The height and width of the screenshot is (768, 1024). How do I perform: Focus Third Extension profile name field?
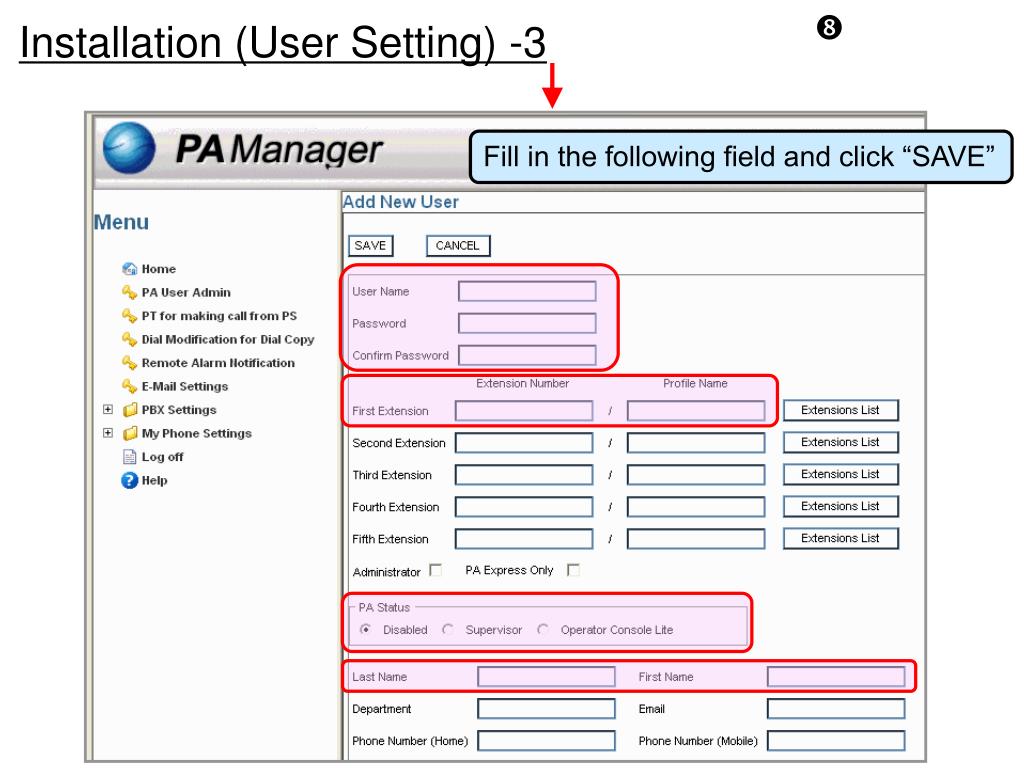pyautogui.click(x=696, y=475)
